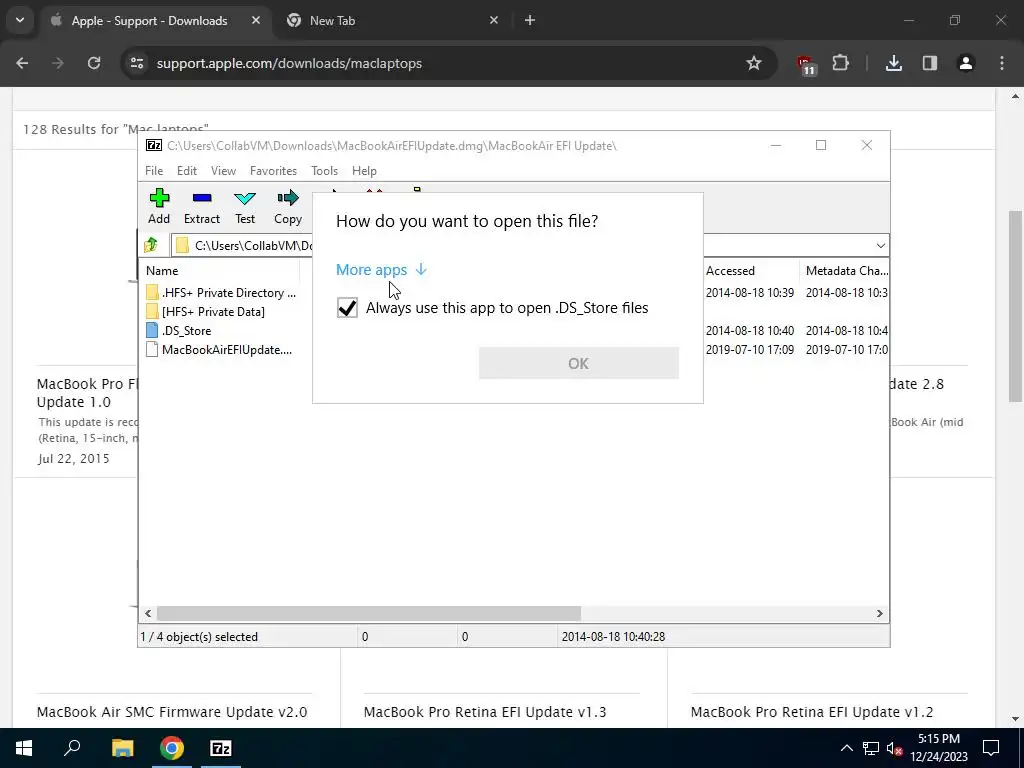
Task: Open the Tools menu in 7-Zip
Action: [324, 170]
